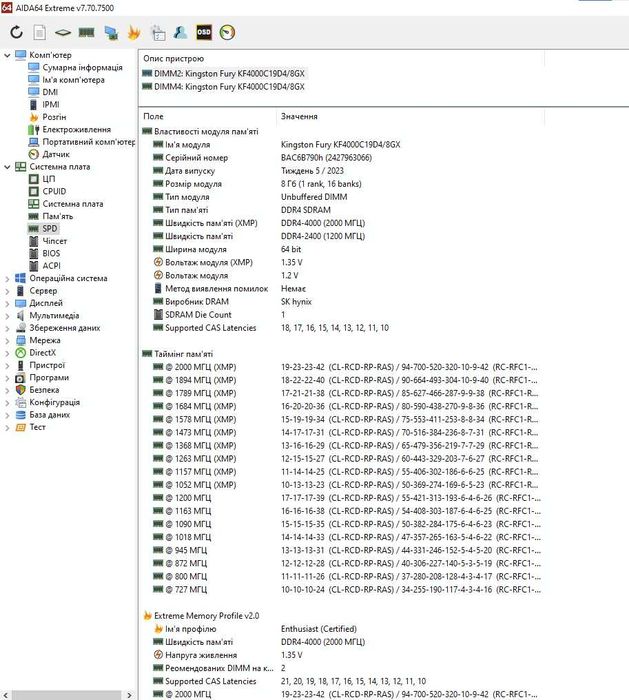Click the Refresh toolbar icon
Viewport: 629px width, 700px height.
[x=17, y=32]
